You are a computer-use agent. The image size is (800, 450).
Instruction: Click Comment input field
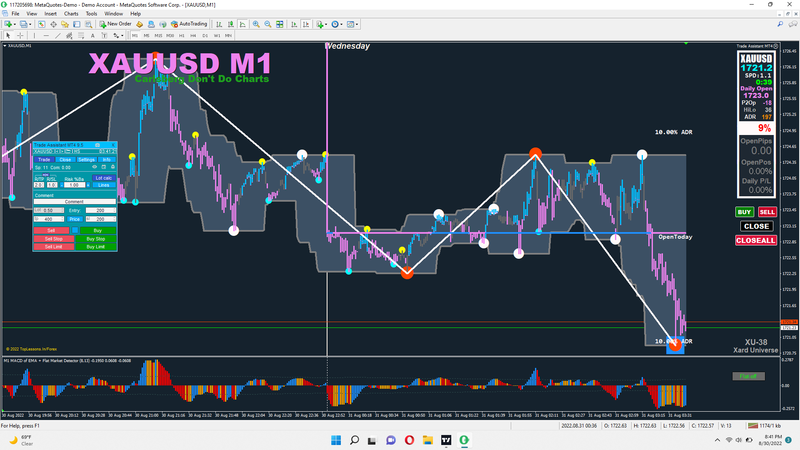pyautogui.click(x=74, y=202)
